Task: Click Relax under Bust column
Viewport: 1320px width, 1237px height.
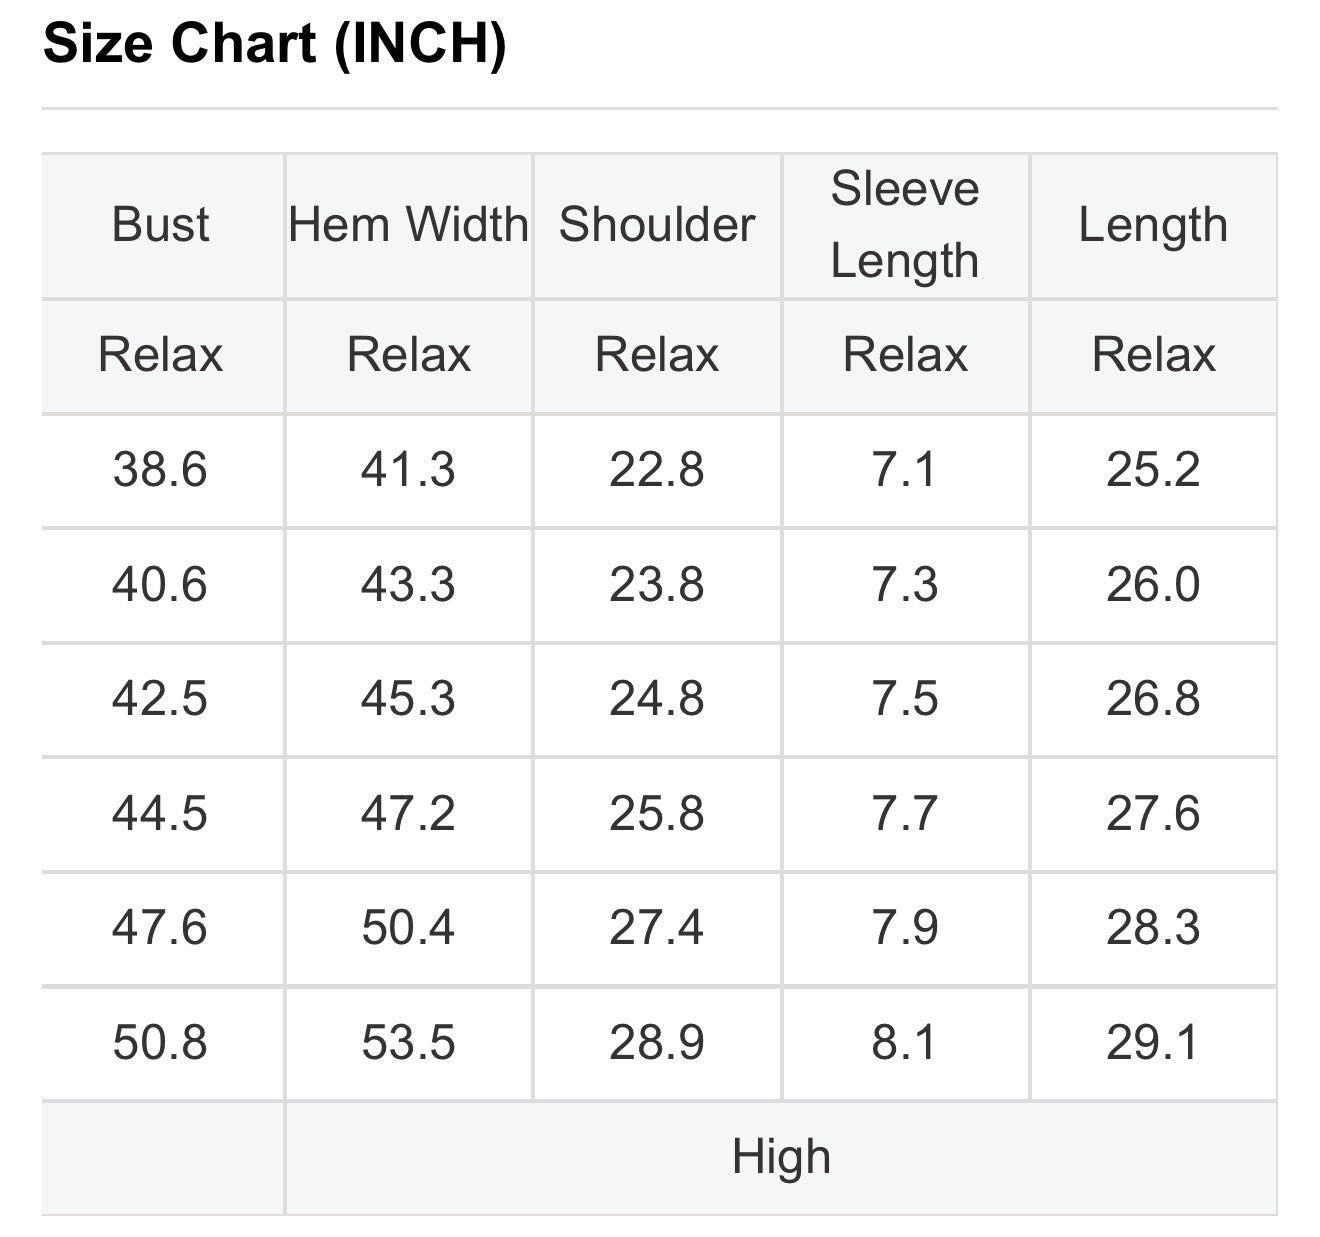Action: click(160, 355)
